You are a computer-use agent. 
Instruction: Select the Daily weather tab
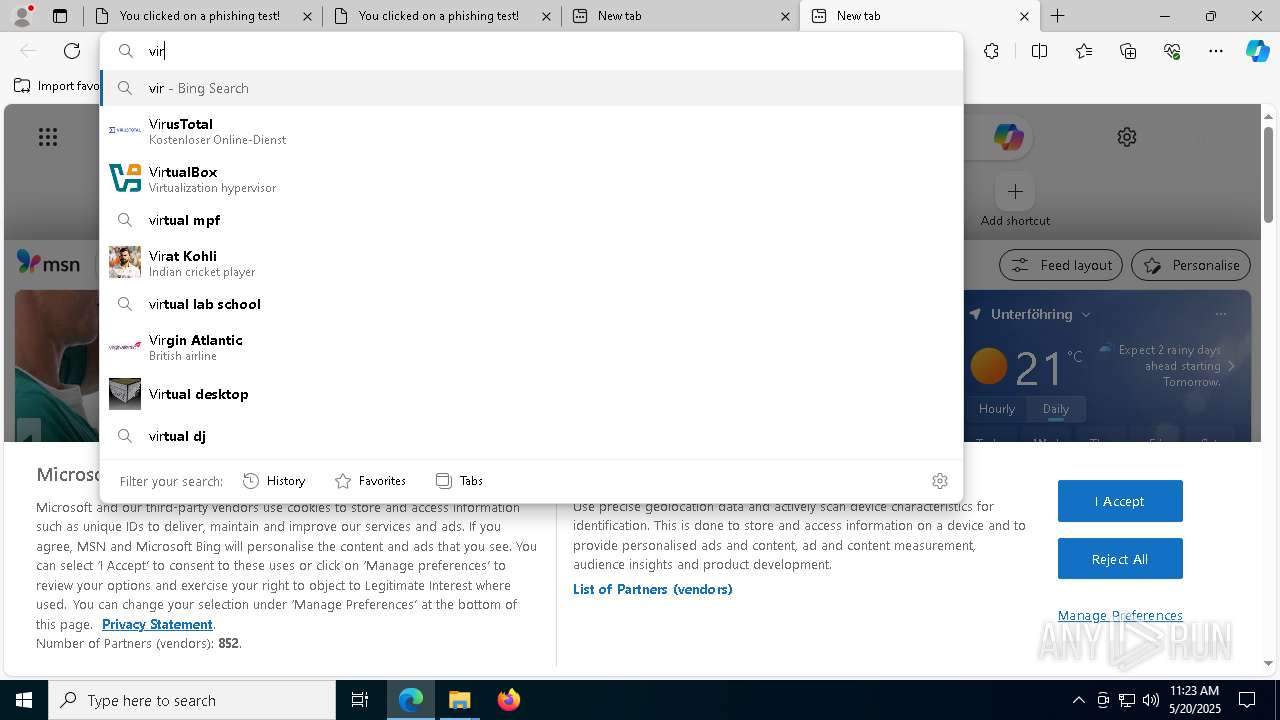[x=1056, y=409]
